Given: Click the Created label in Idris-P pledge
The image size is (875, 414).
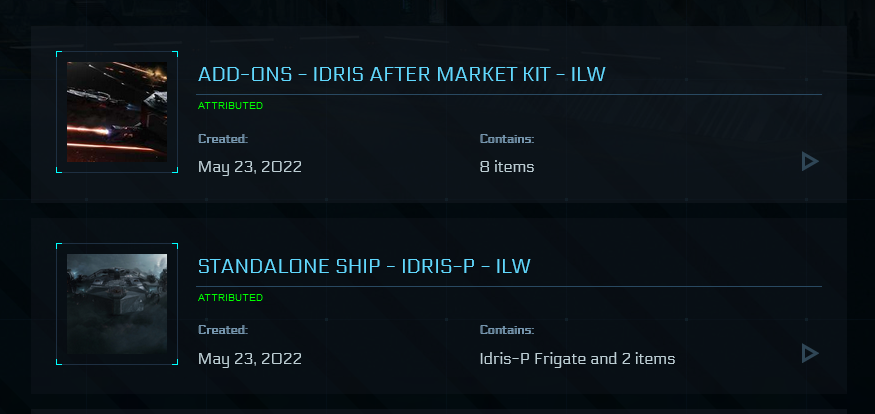Looking at the screenshot, I should (223, 330).
